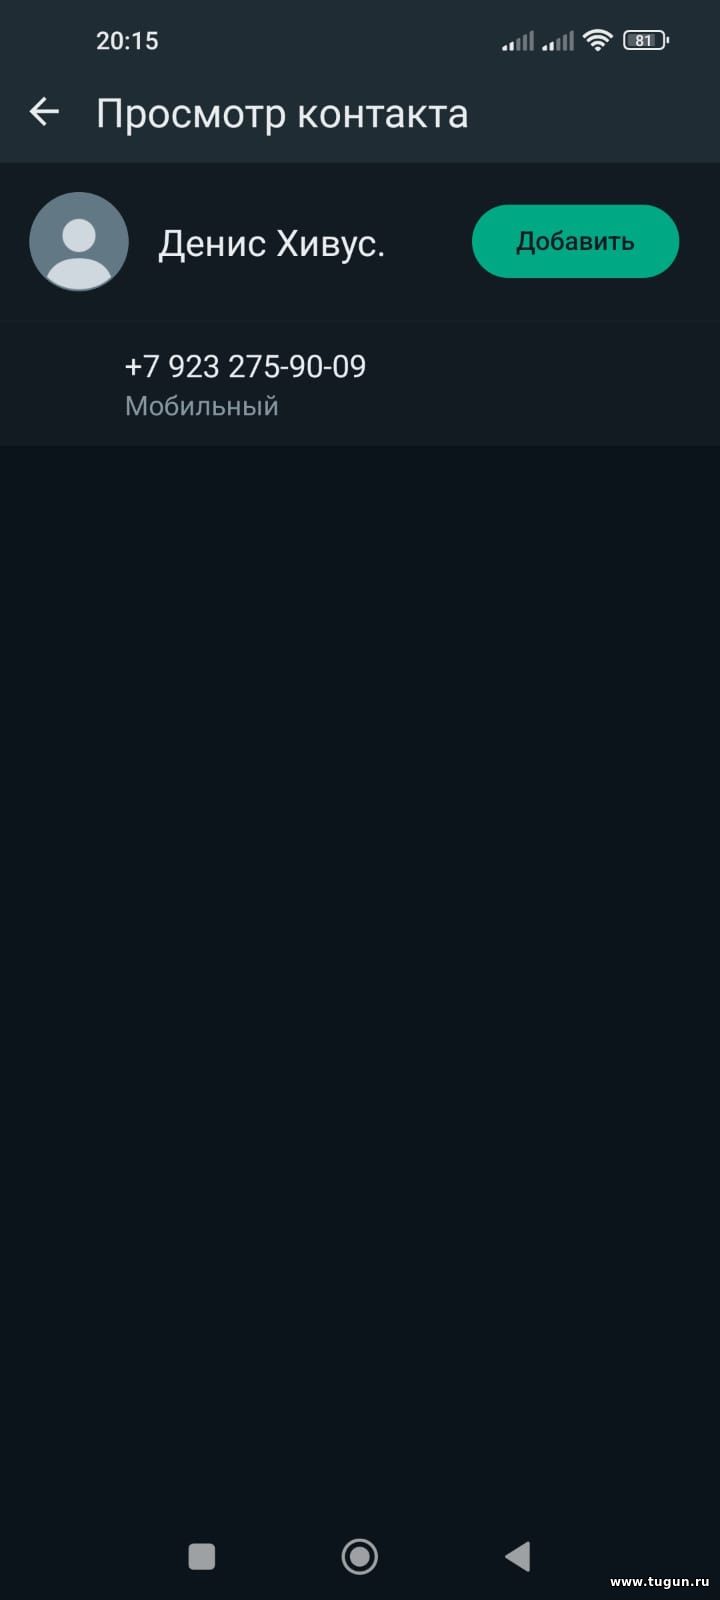Tap the 20:15 clock in status bar
This screenshot has width=720, height=1600.
pyautogui.click(x=127, y=40)
